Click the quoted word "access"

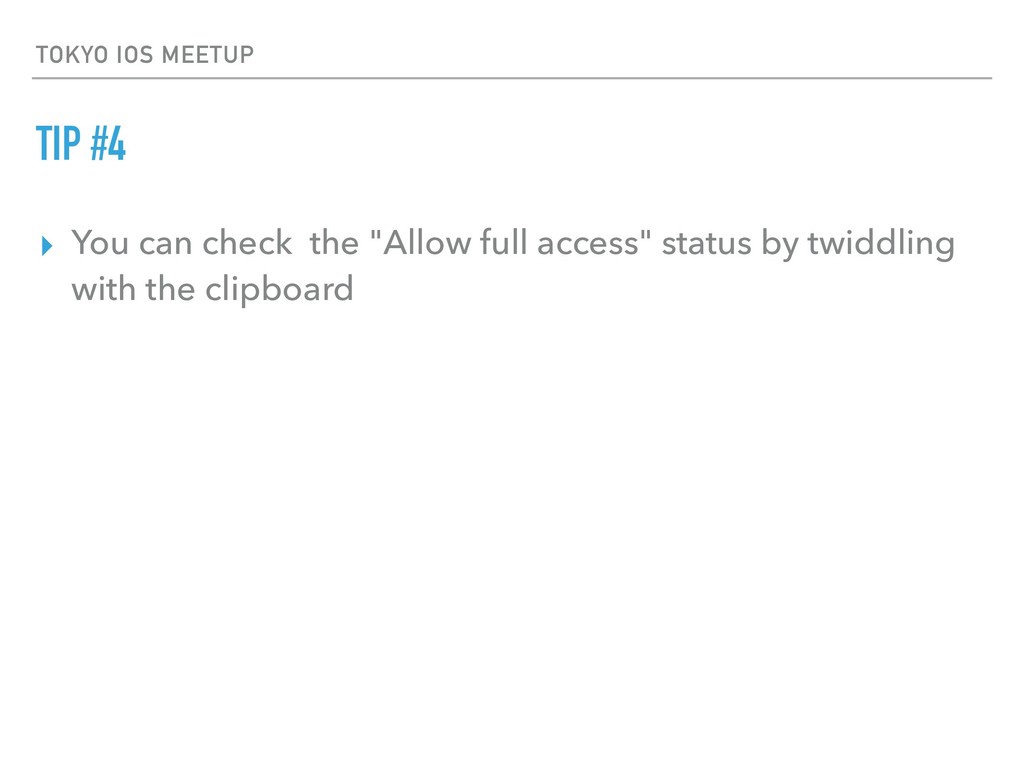coord(588,243)
